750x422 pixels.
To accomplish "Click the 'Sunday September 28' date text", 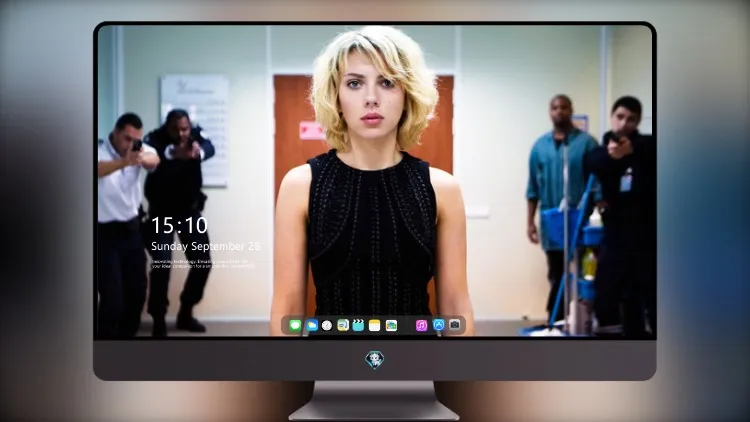I will point(206,246).
